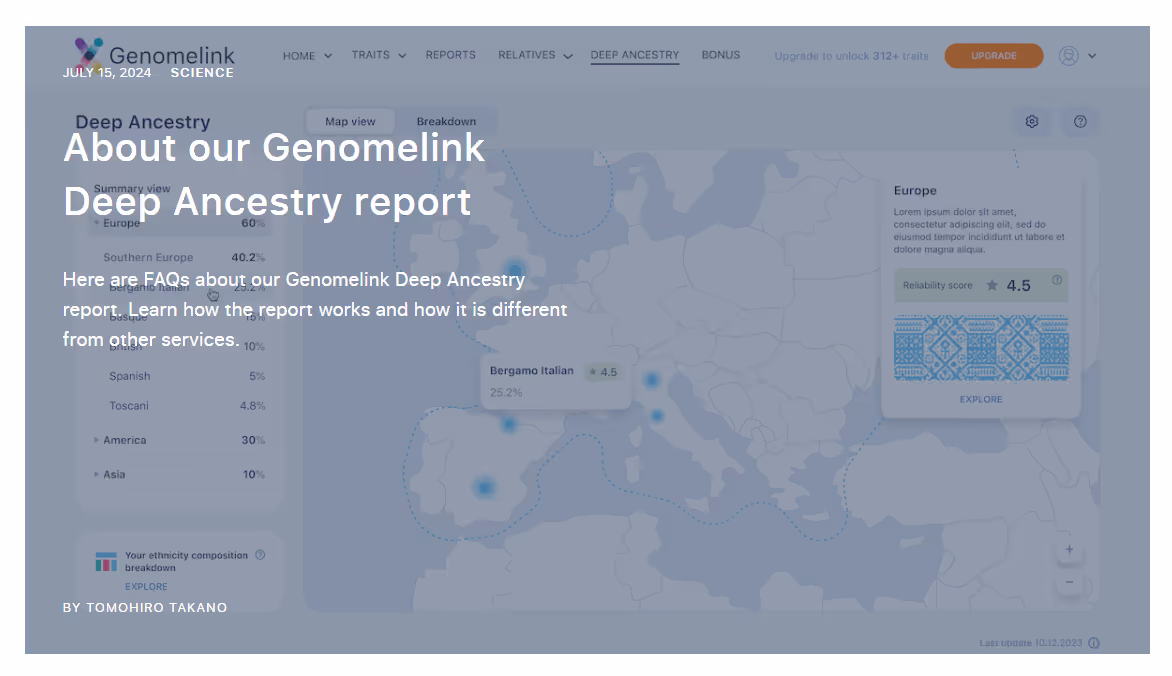1172x676 pixels.
Task: Click the Spain hotspot marker on map
Action: click(x=484, y=488)
